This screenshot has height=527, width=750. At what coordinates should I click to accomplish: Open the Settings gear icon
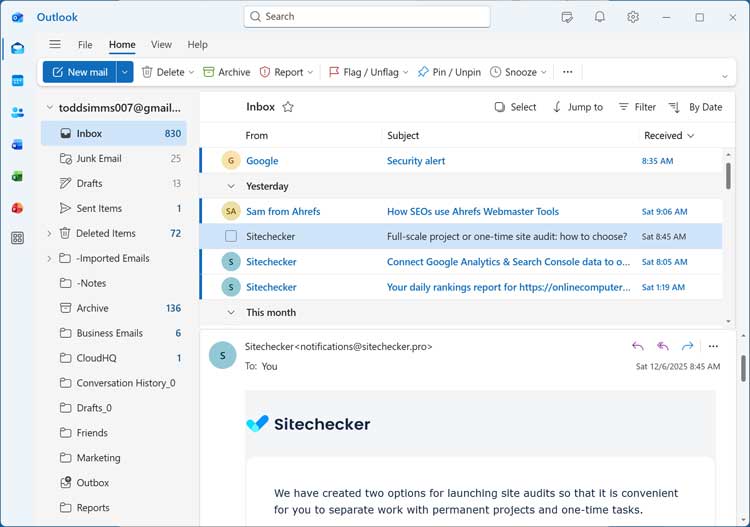(x=633, y=17)
